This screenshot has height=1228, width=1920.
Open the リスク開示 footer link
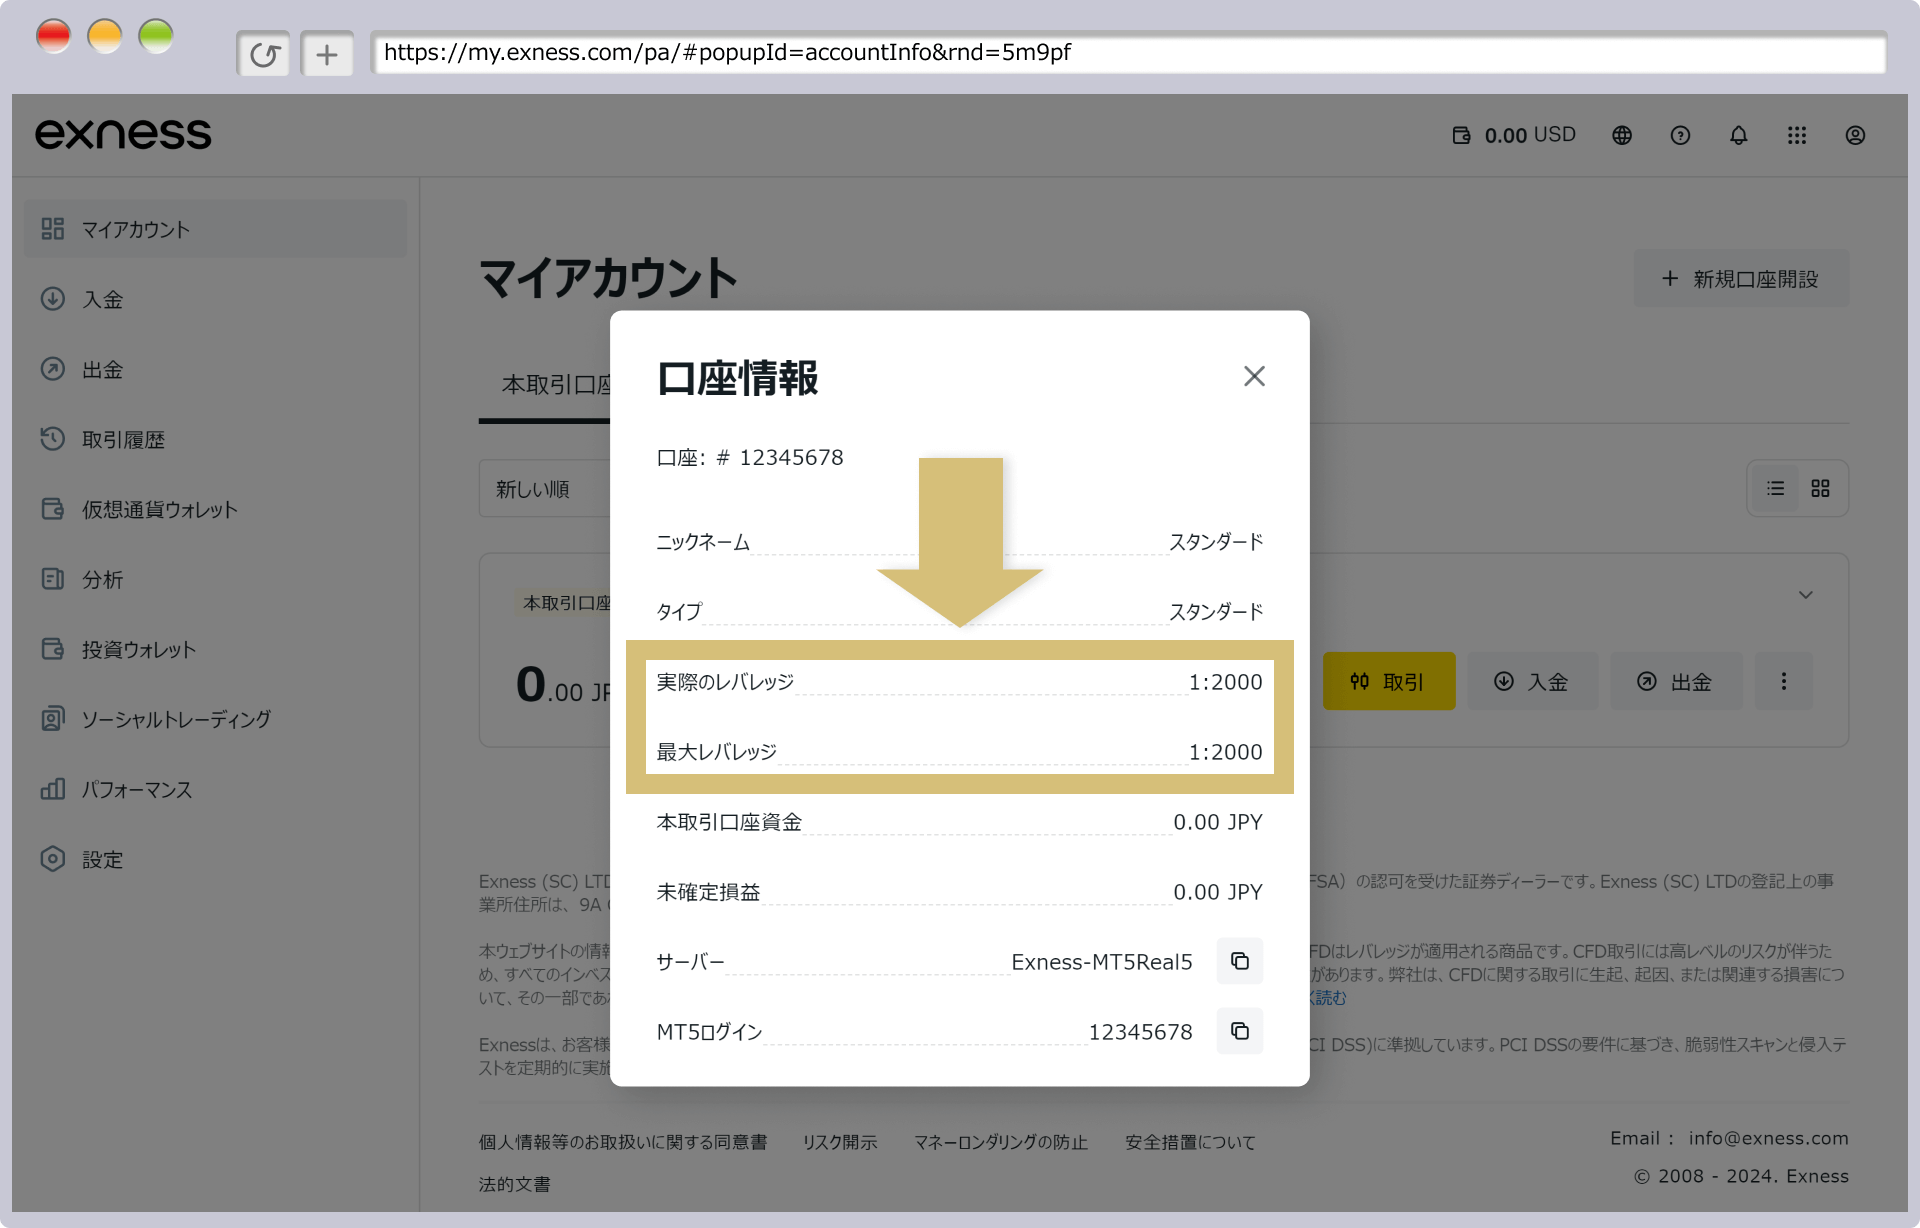point(840,1142)
